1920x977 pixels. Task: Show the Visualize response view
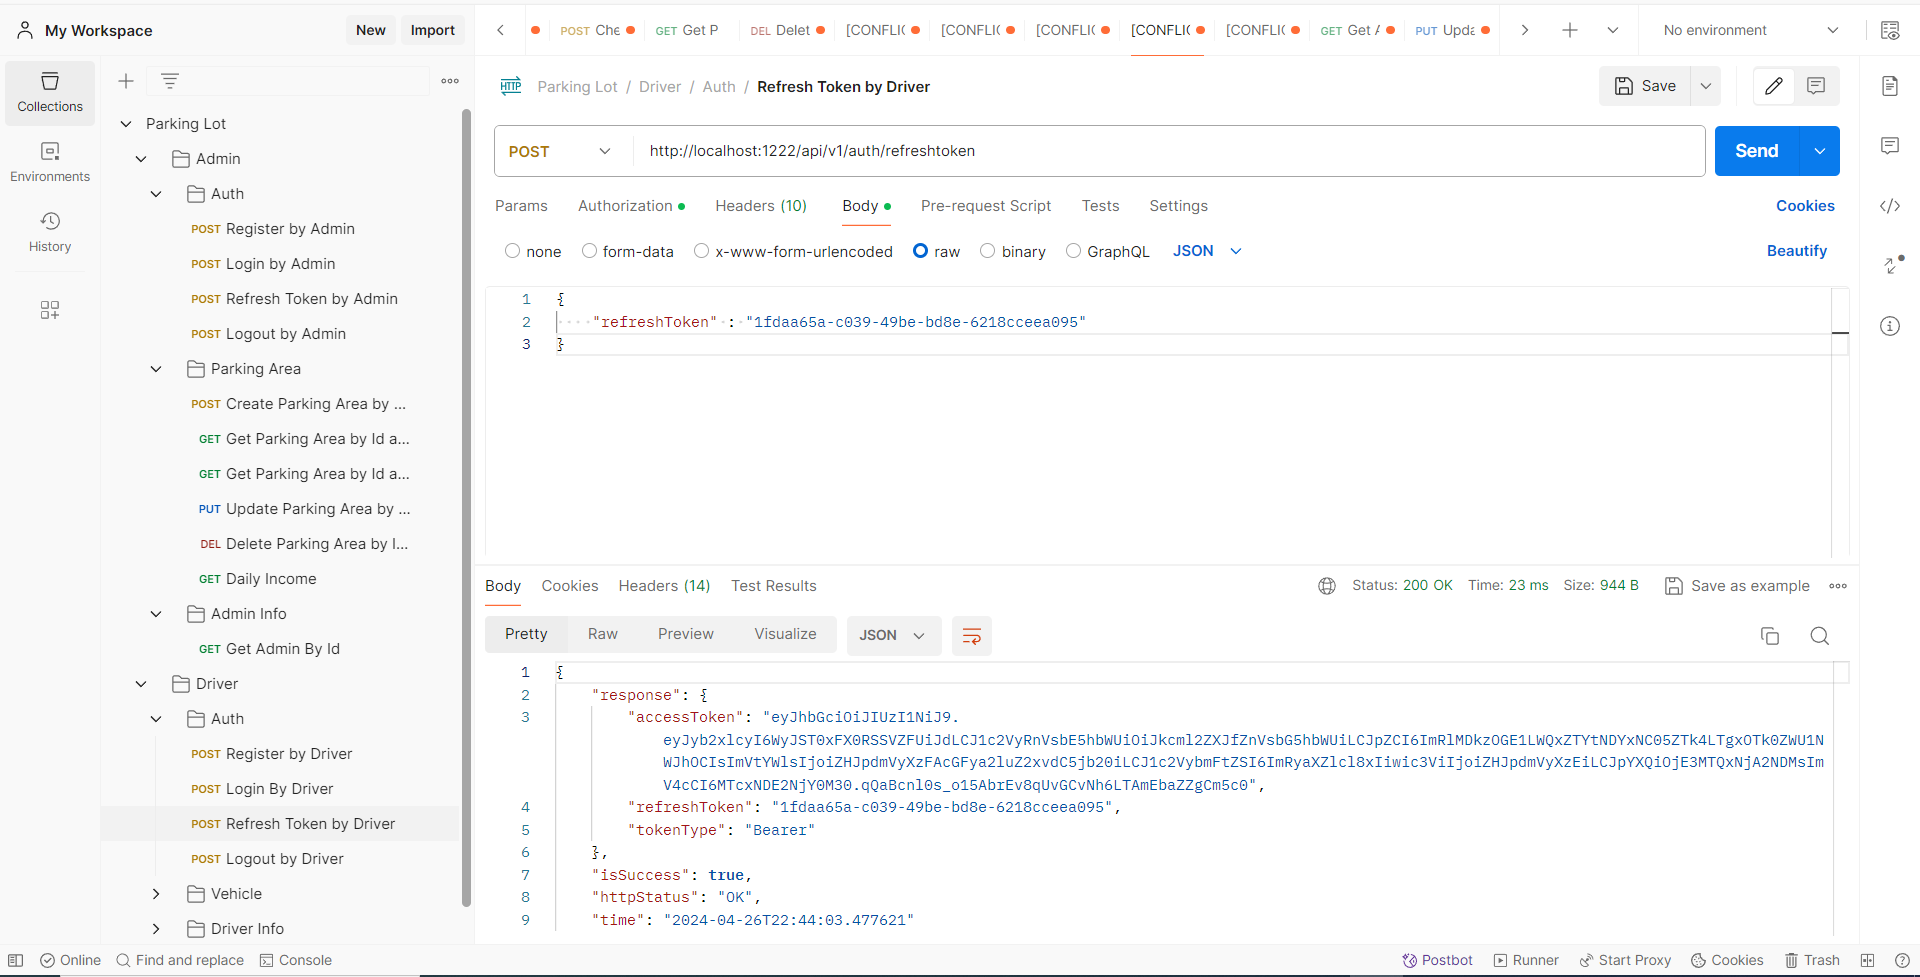pos(785,634)
